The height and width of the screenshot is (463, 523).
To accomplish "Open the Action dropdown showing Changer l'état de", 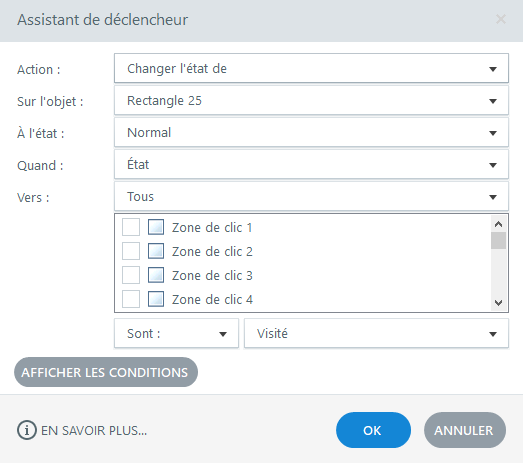I will (x=311, y=68).
